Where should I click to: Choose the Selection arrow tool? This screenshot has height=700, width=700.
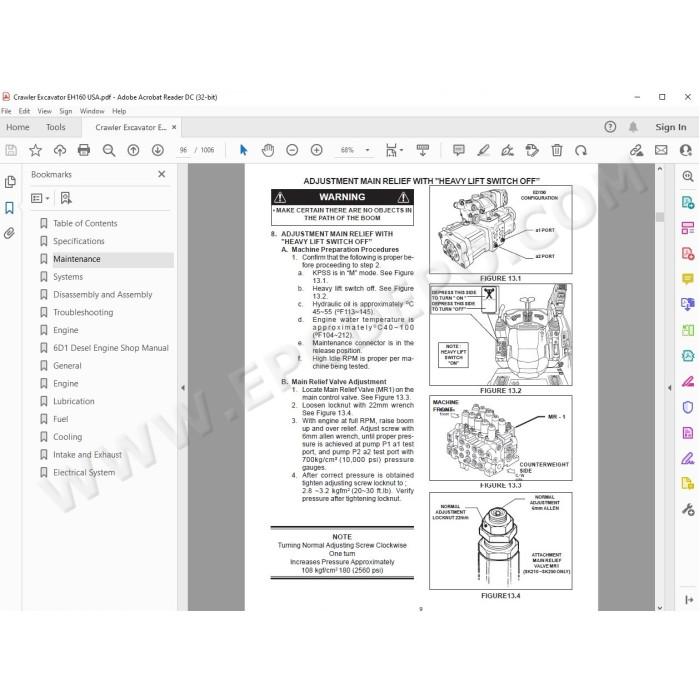point(243,150)
